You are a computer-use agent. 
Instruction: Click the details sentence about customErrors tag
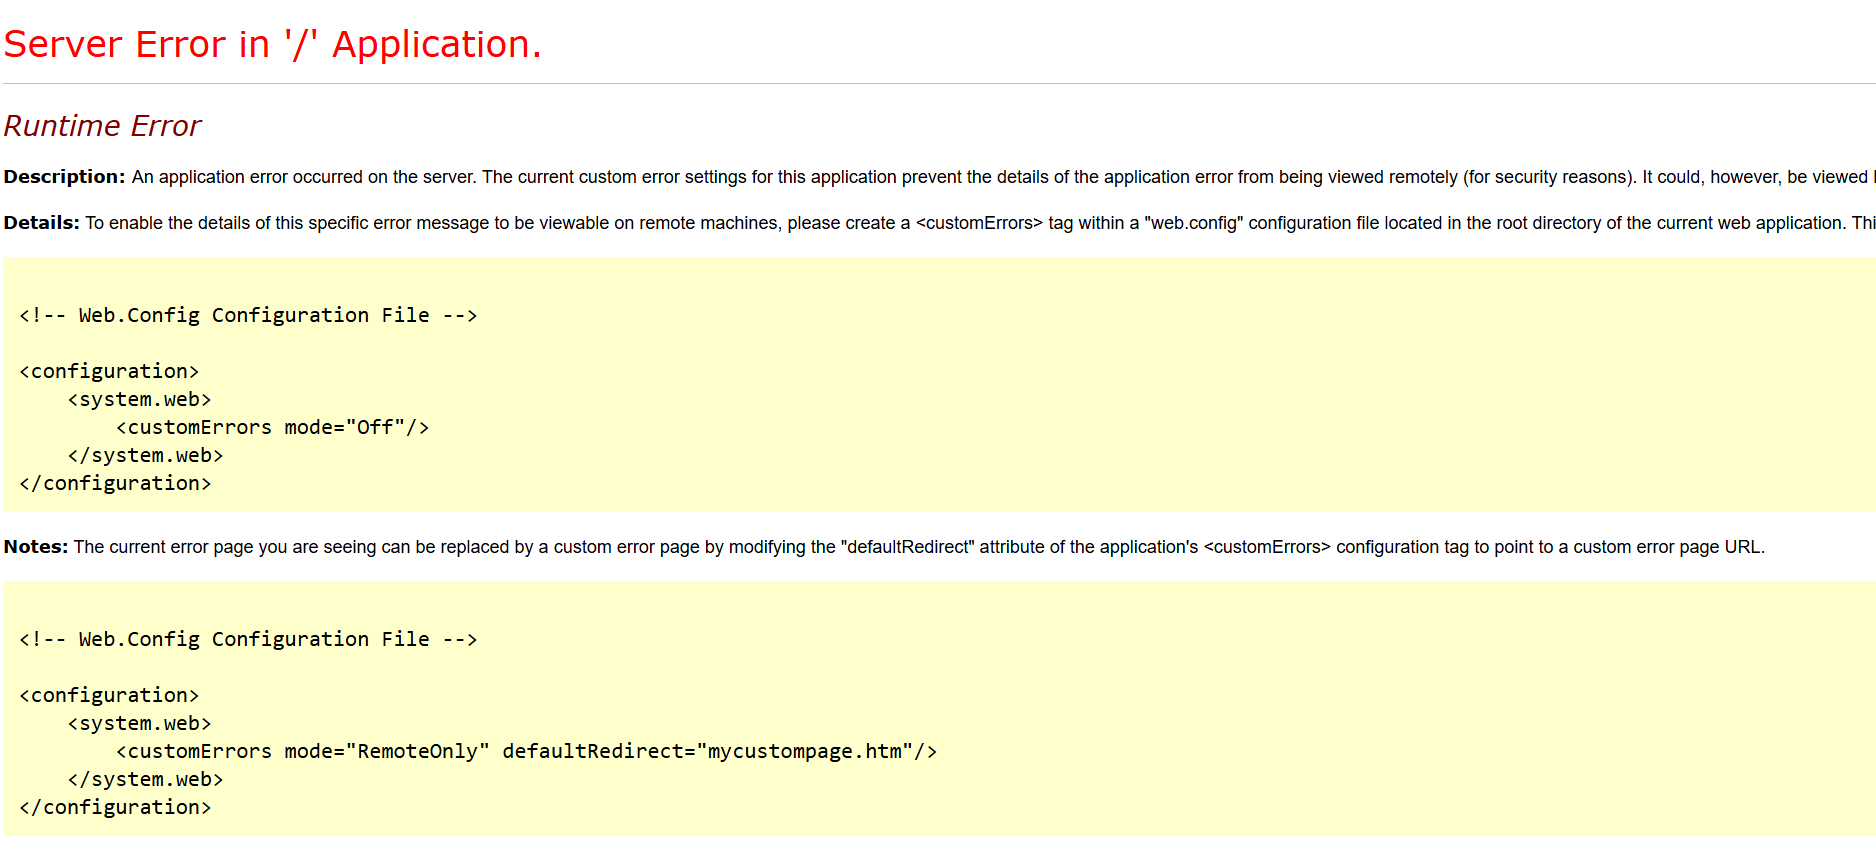click(980, 223)
